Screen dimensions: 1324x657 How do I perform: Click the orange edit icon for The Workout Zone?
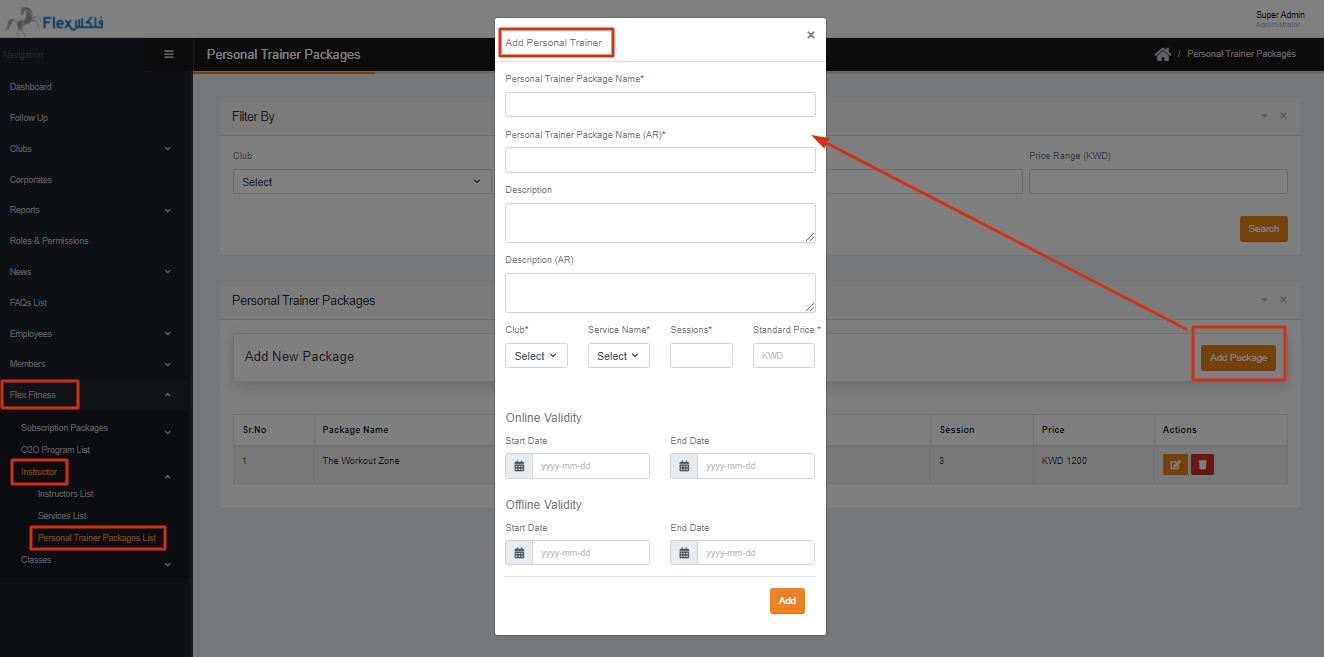pos(1175,464)
